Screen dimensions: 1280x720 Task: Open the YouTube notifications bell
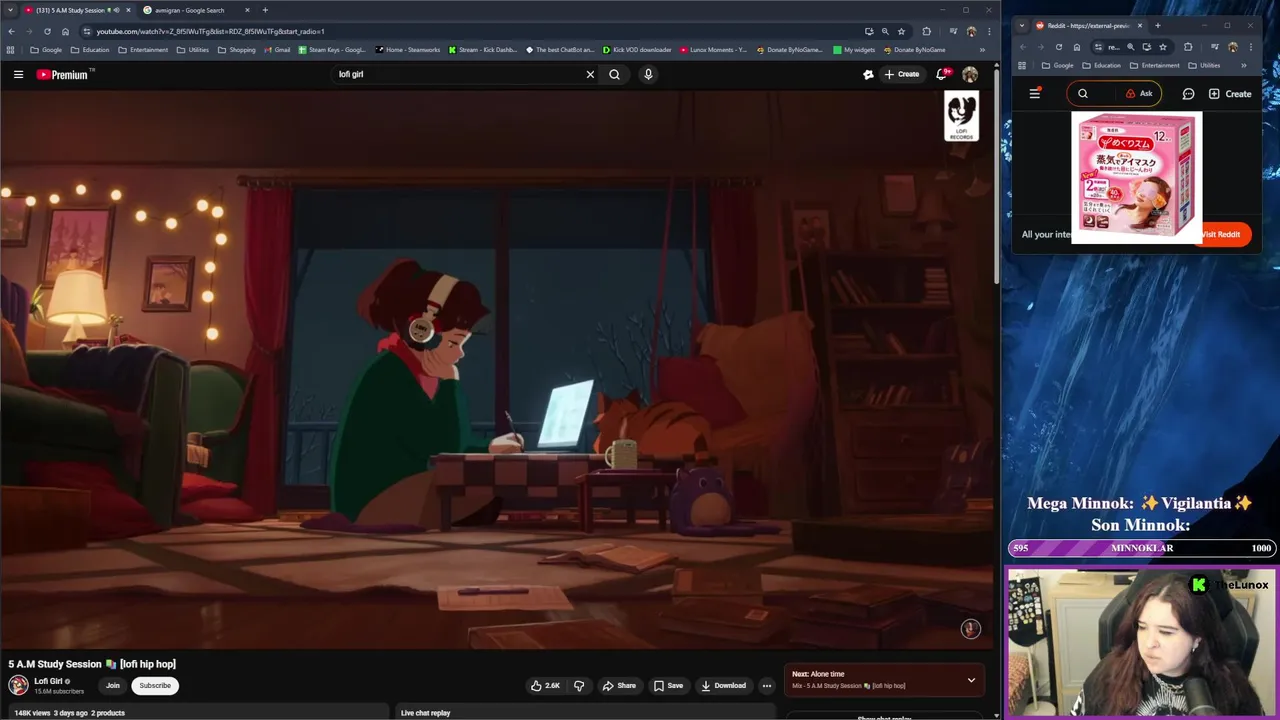(x=943, y=74)
